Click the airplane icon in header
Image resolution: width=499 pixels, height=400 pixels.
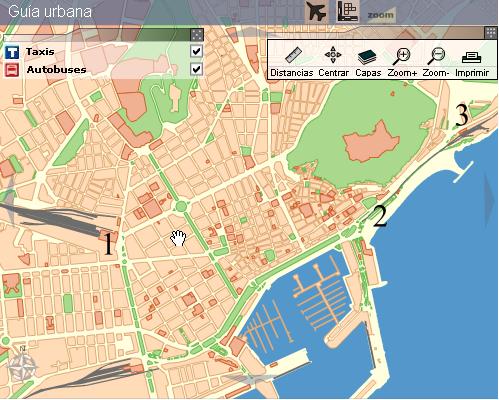(316, 12)
